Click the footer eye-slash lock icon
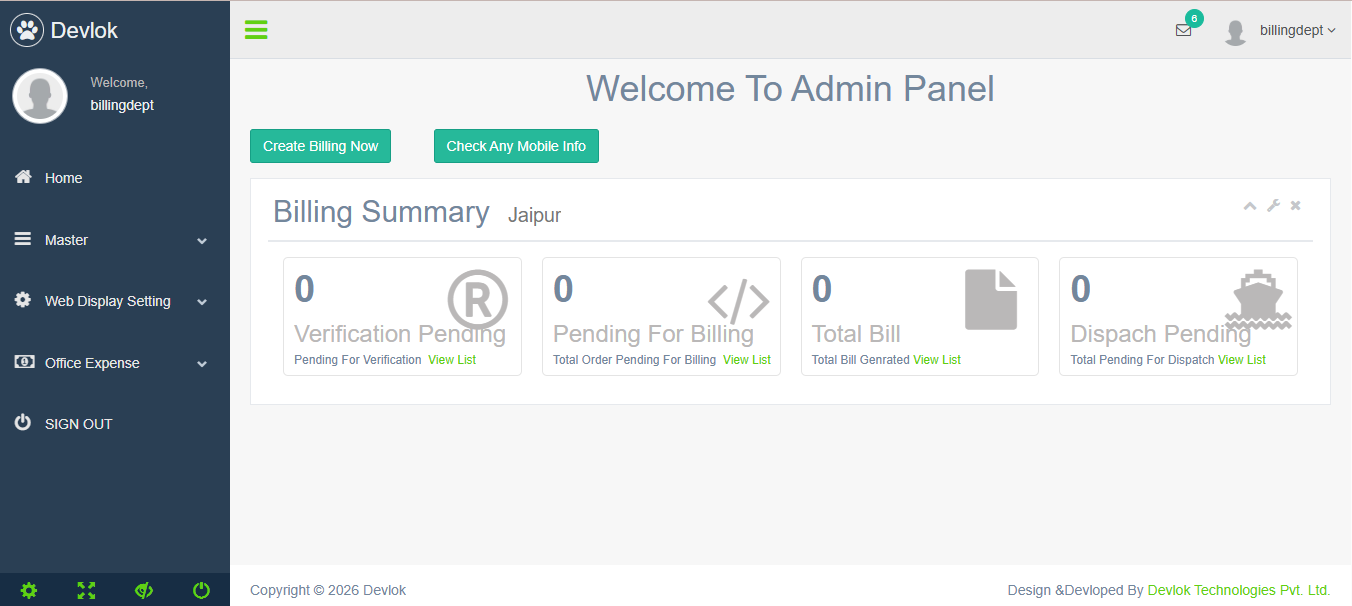1352x606 pixels. click(x=144, y=591)
